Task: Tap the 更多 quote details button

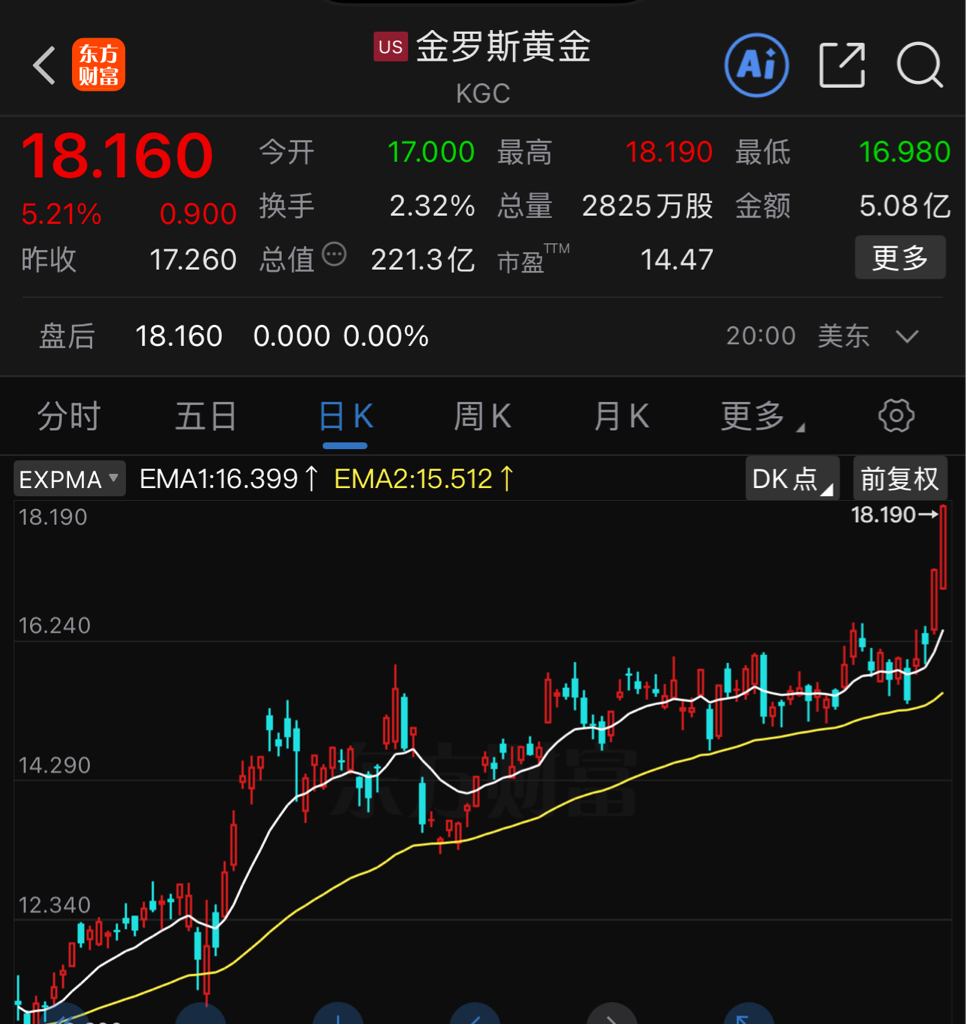Action: (x=900, y=257)
